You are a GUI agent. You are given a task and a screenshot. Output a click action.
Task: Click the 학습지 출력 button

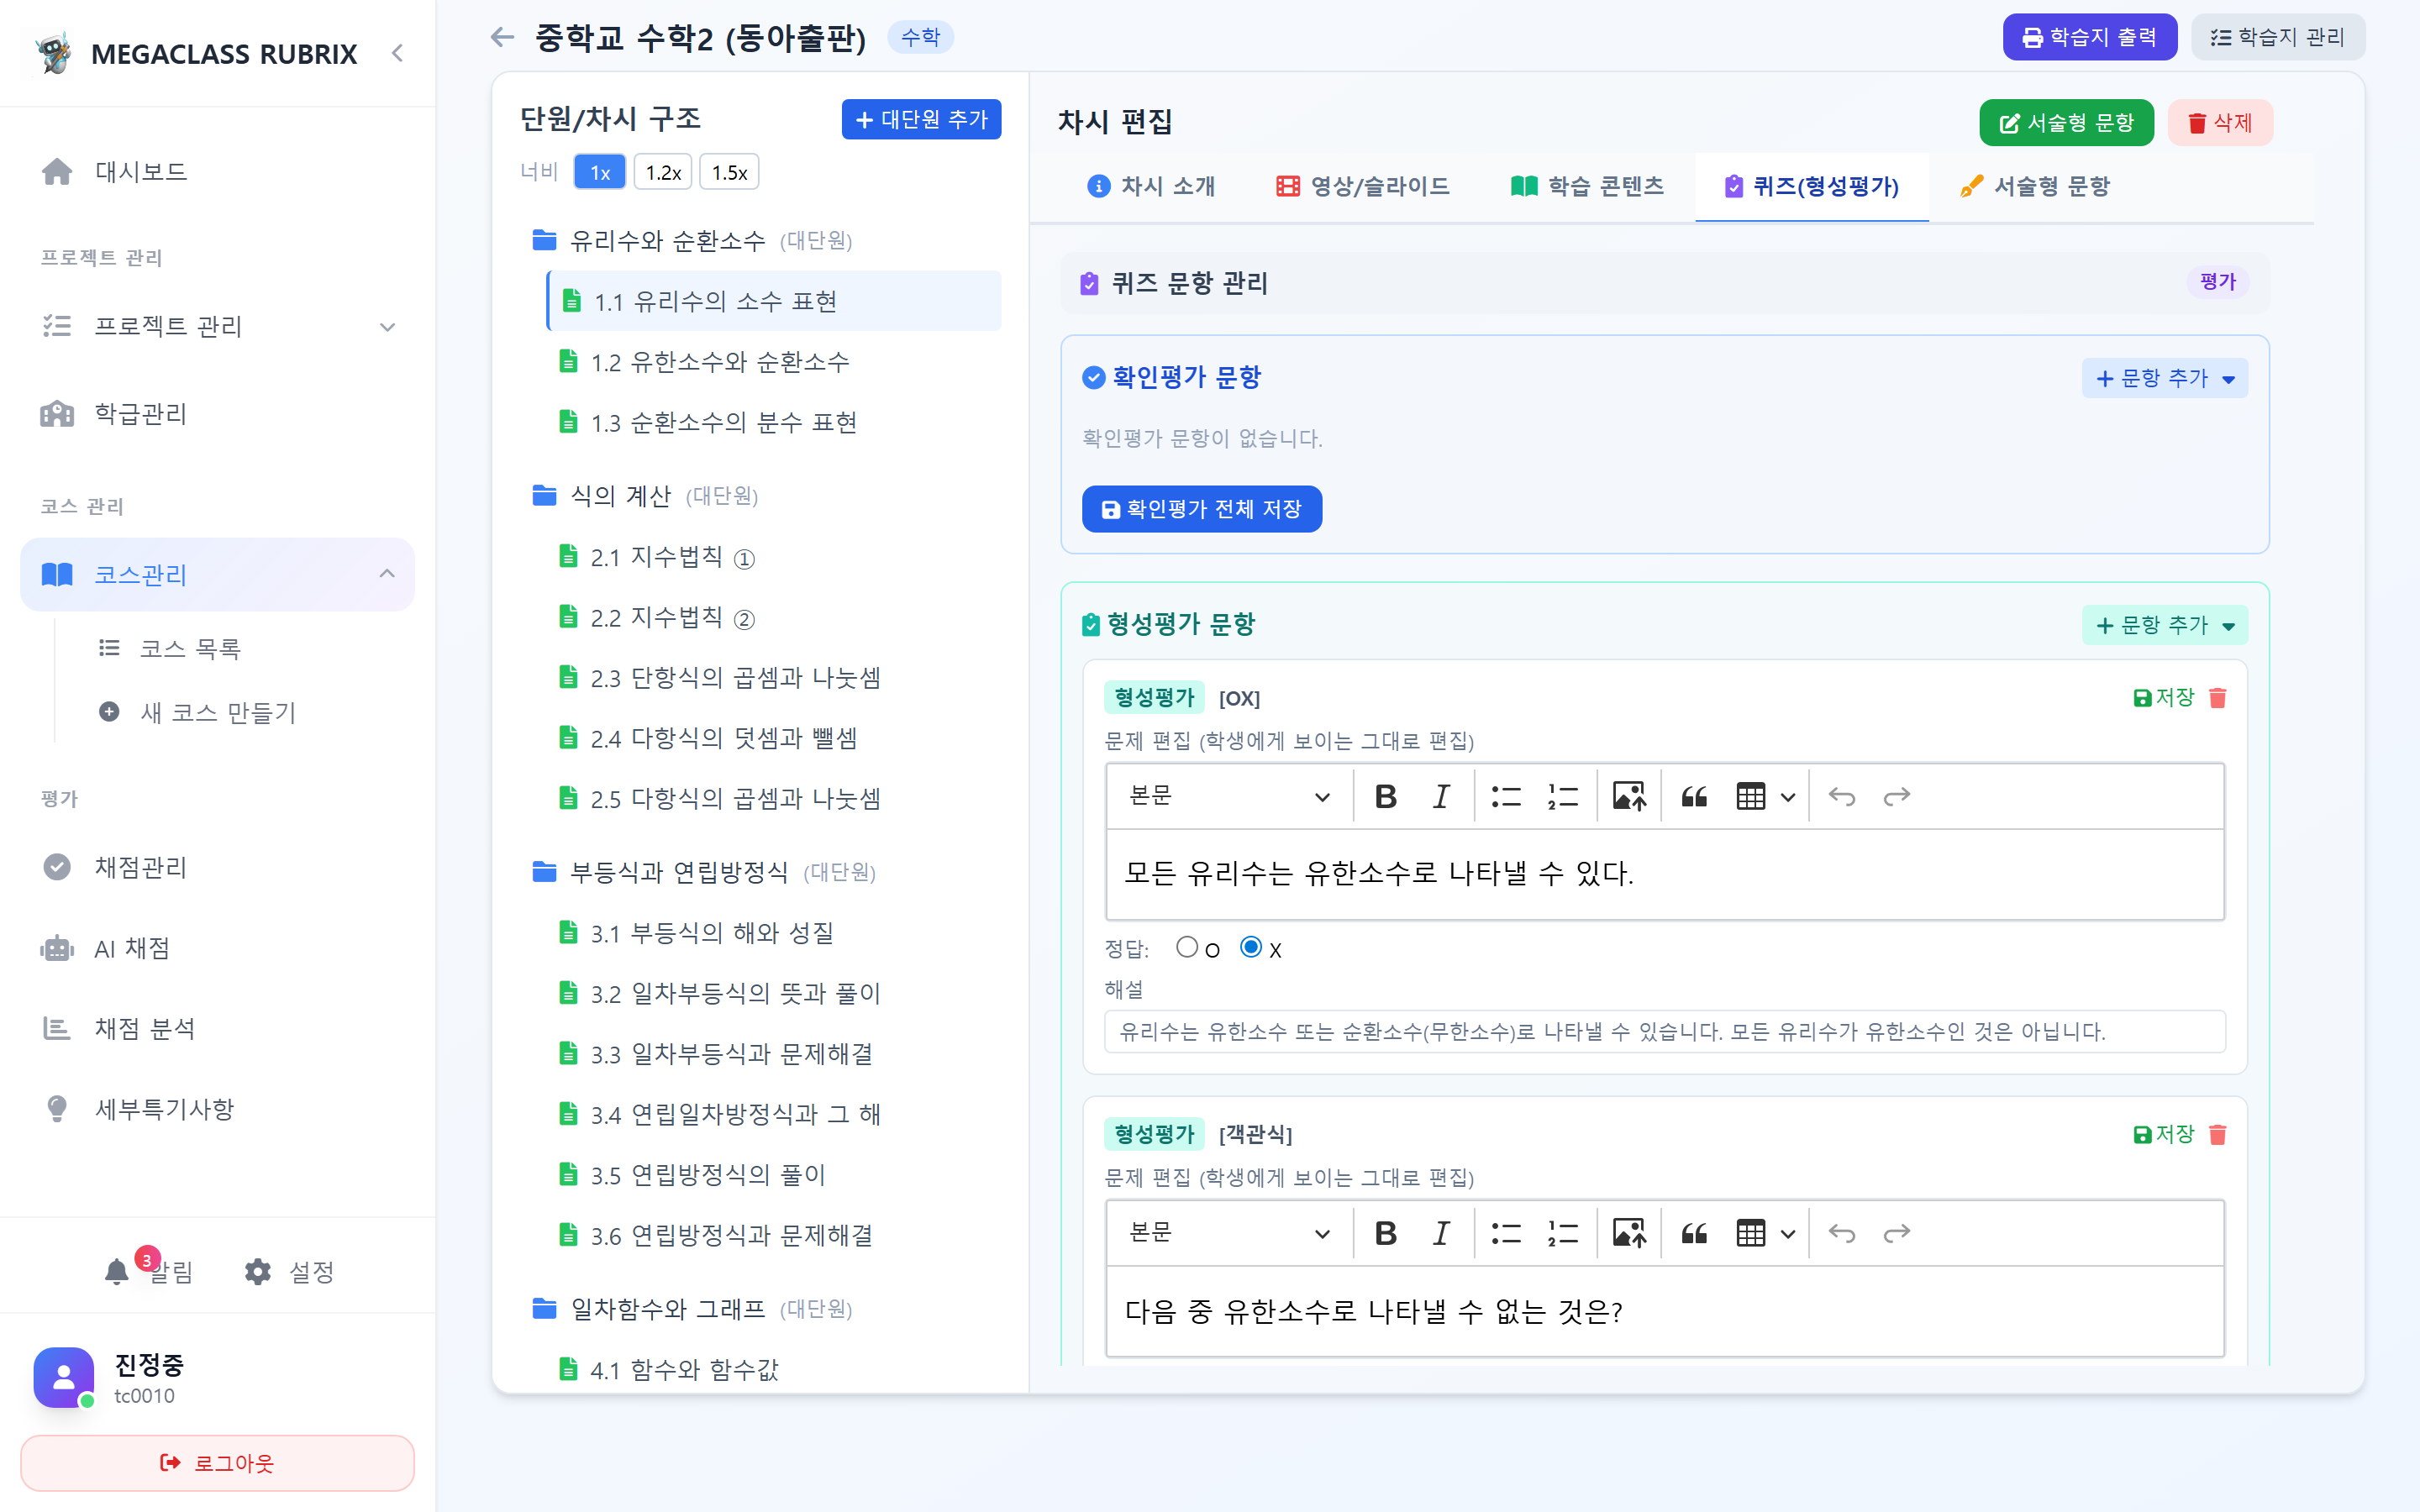2089,36
